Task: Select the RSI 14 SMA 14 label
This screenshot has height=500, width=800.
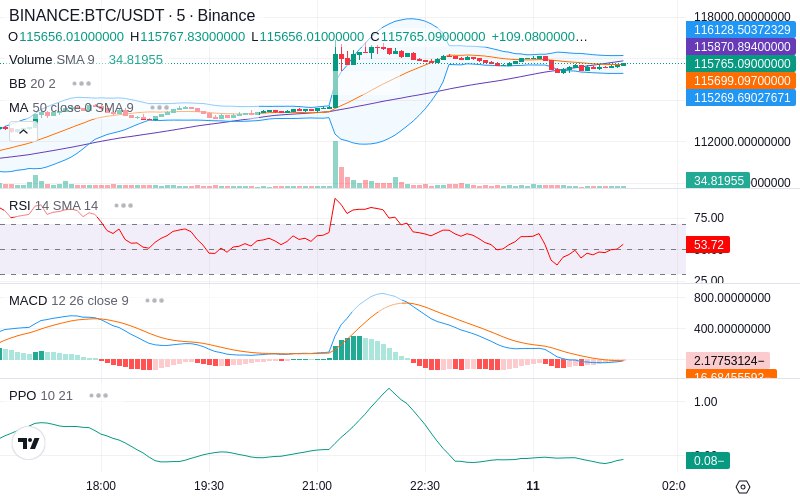Action: (x=54, y=206)
